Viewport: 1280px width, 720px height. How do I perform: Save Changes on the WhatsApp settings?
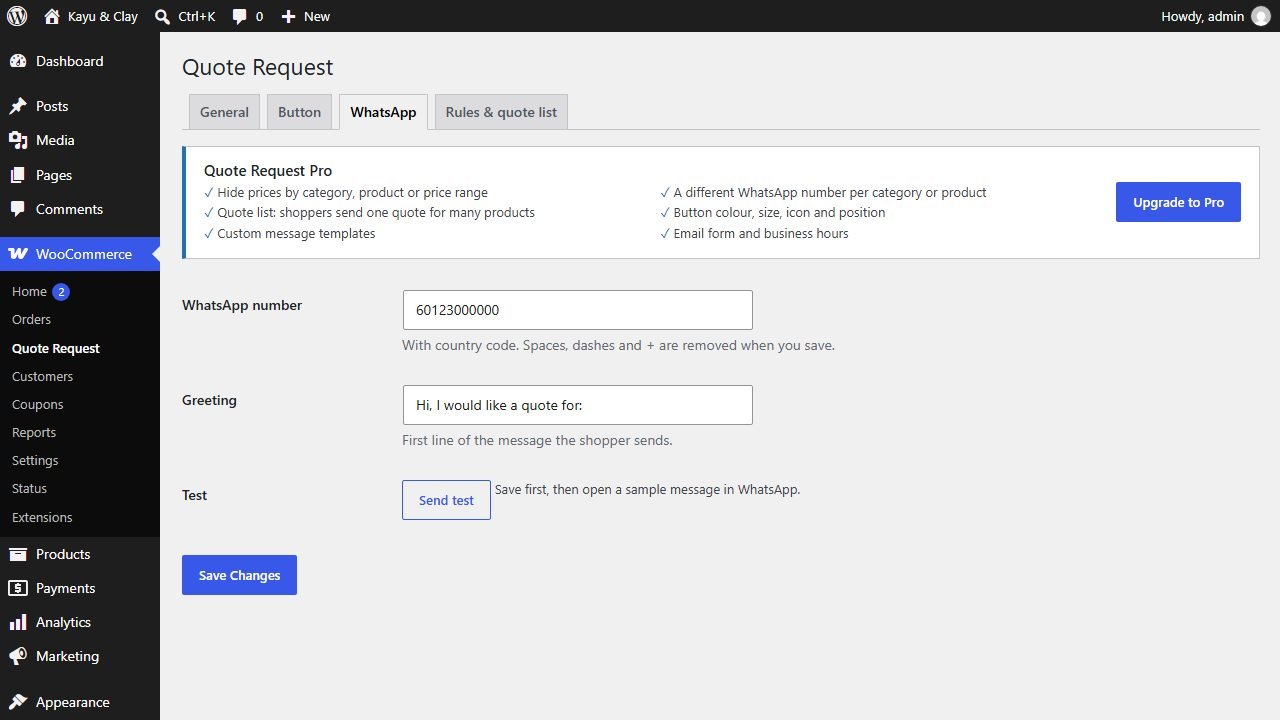(239, 575)
